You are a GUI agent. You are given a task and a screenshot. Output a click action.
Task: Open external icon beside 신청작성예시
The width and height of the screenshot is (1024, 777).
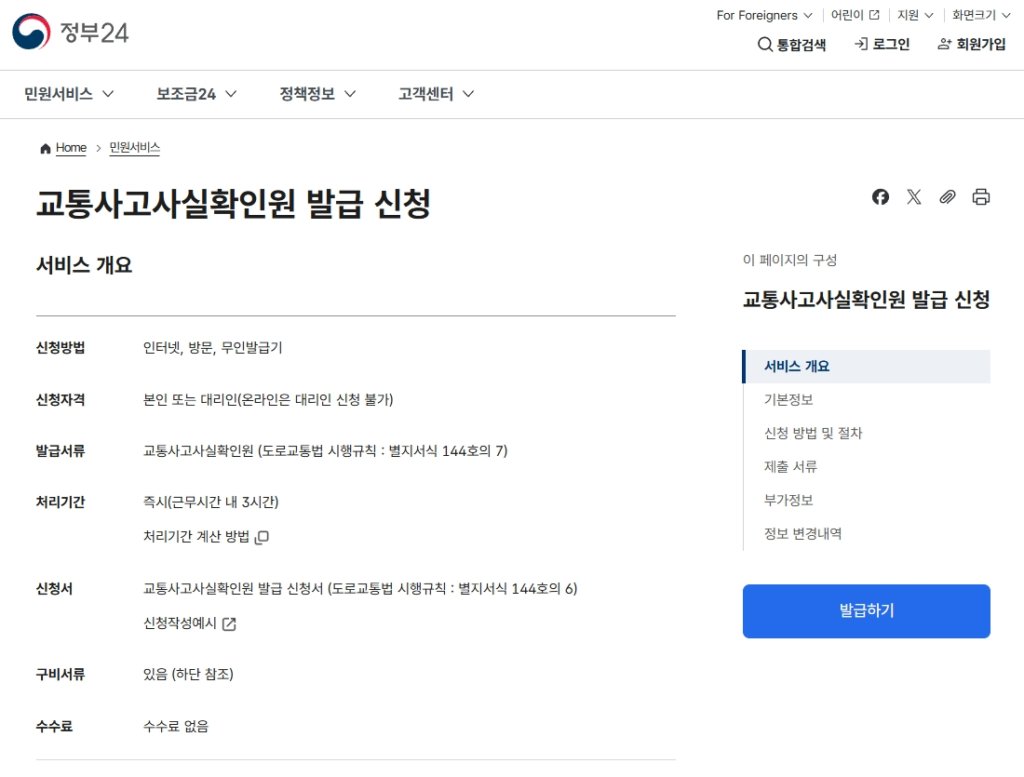229,624
